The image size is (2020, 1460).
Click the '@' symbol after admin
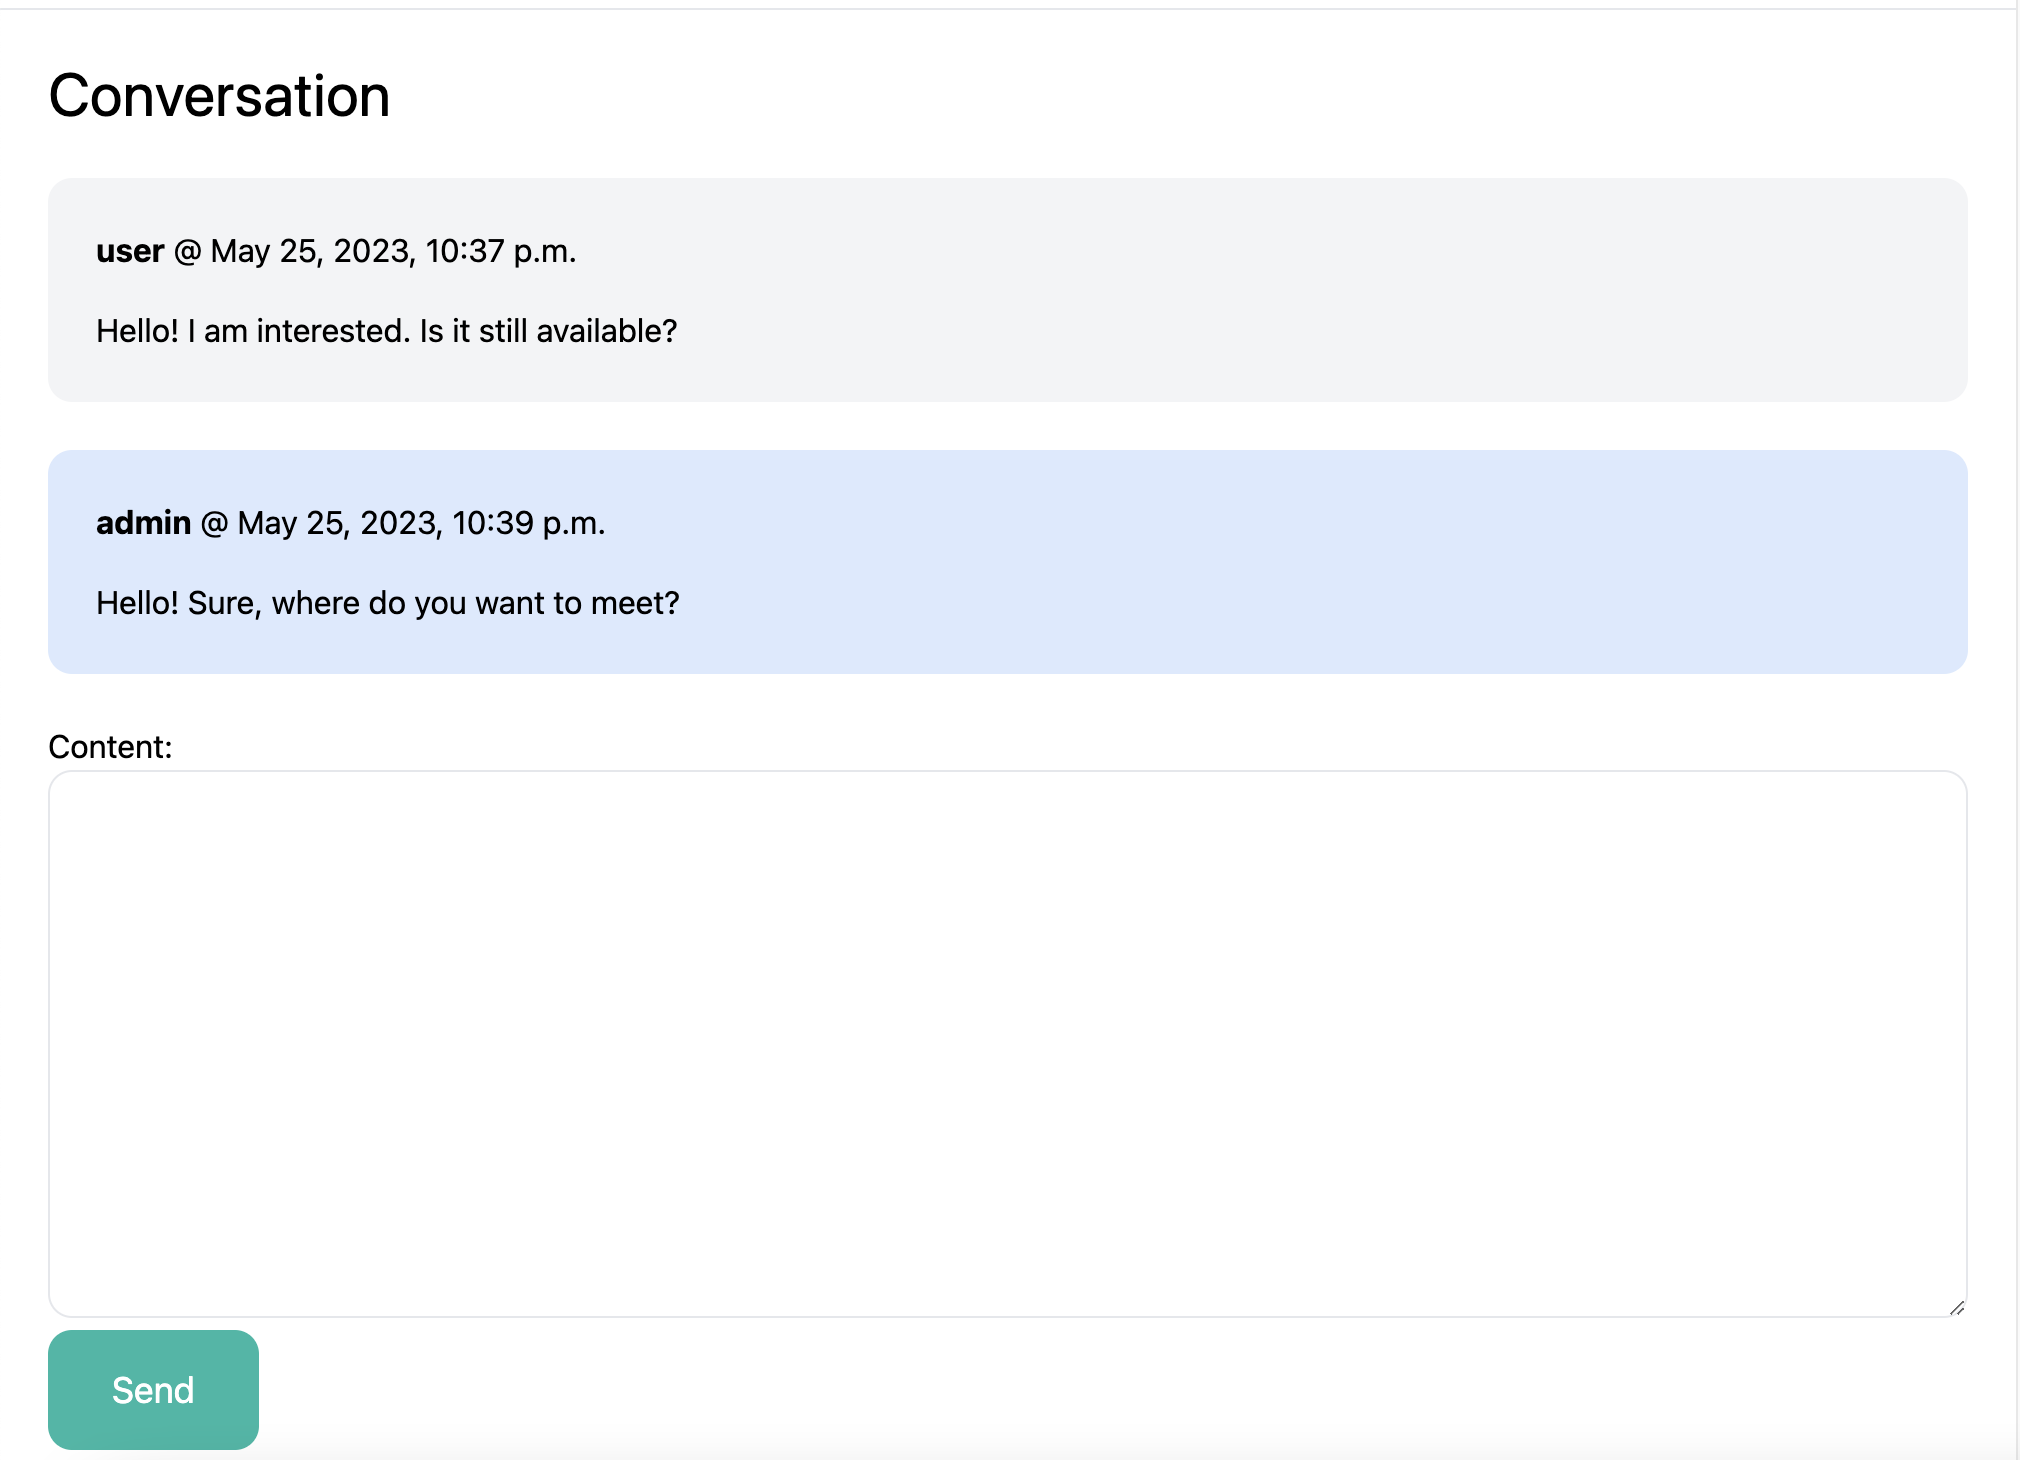[x=214, y=523]
